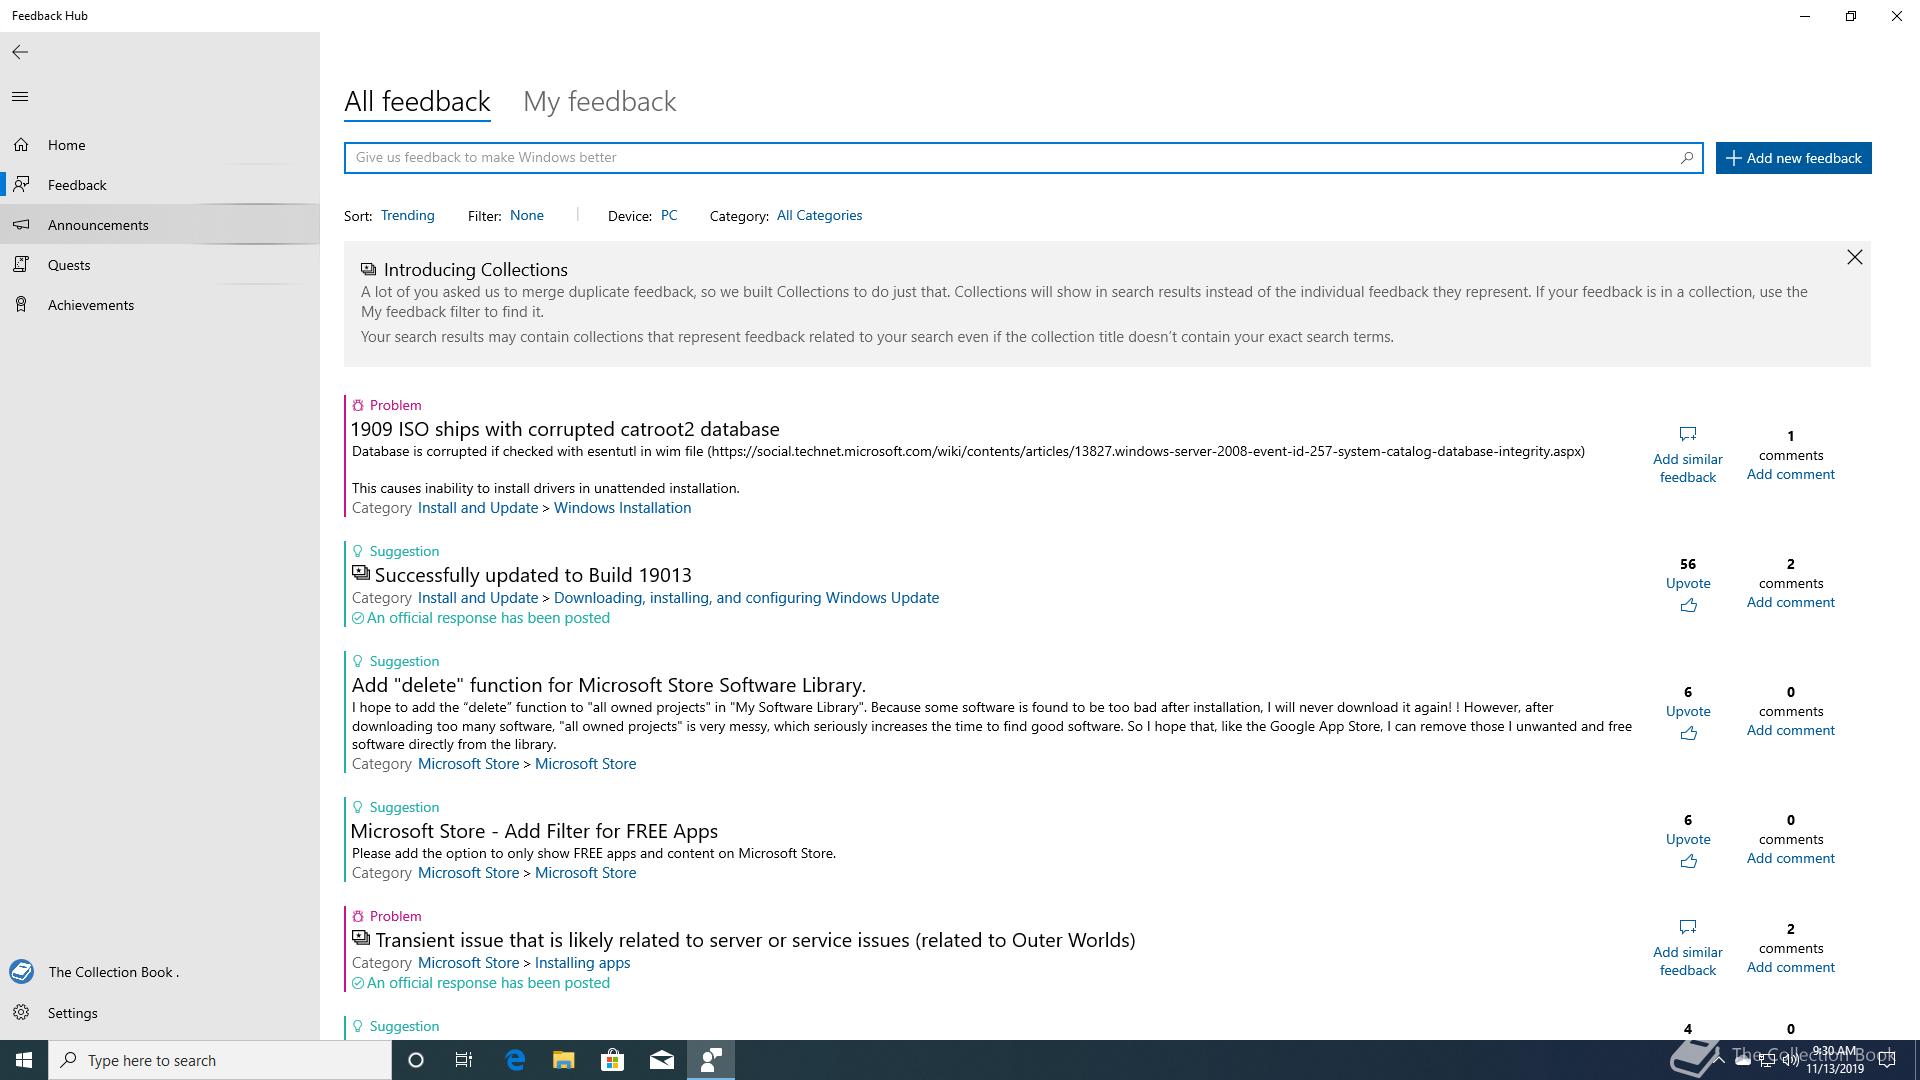Click the Settings gear icon
This screenshot has height=1080, width=1920.
tap(21, 1013)
